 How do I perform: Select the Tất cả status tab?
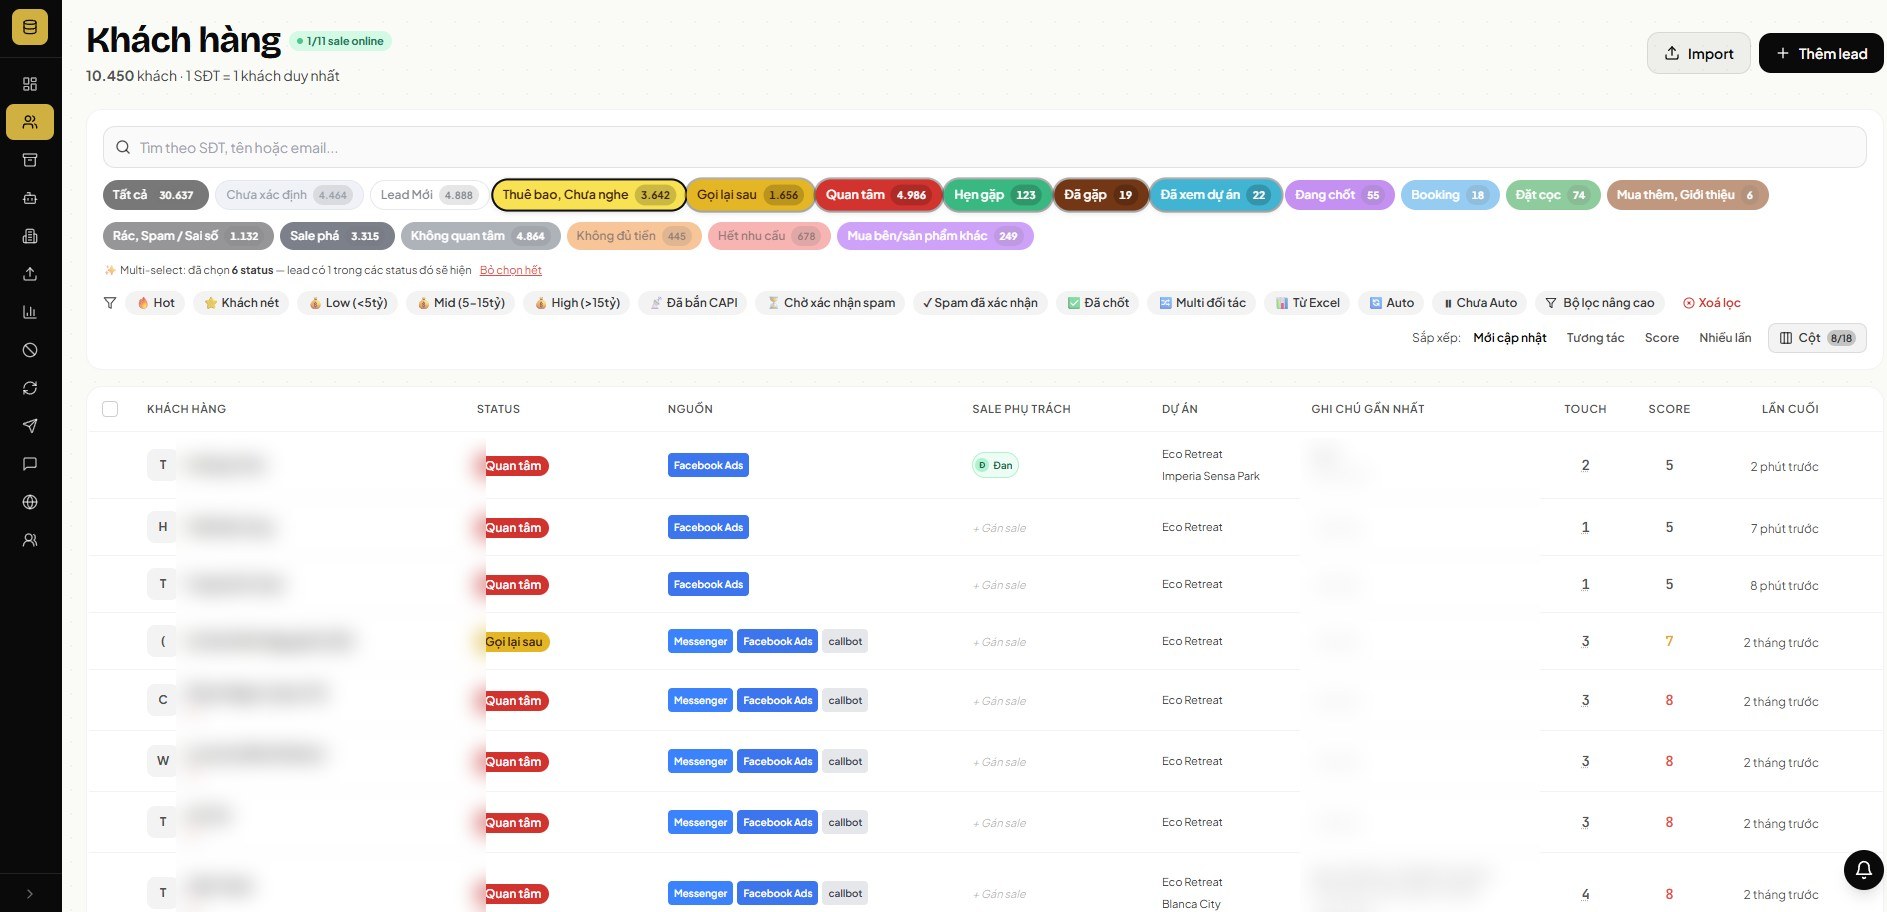(155, 195)
